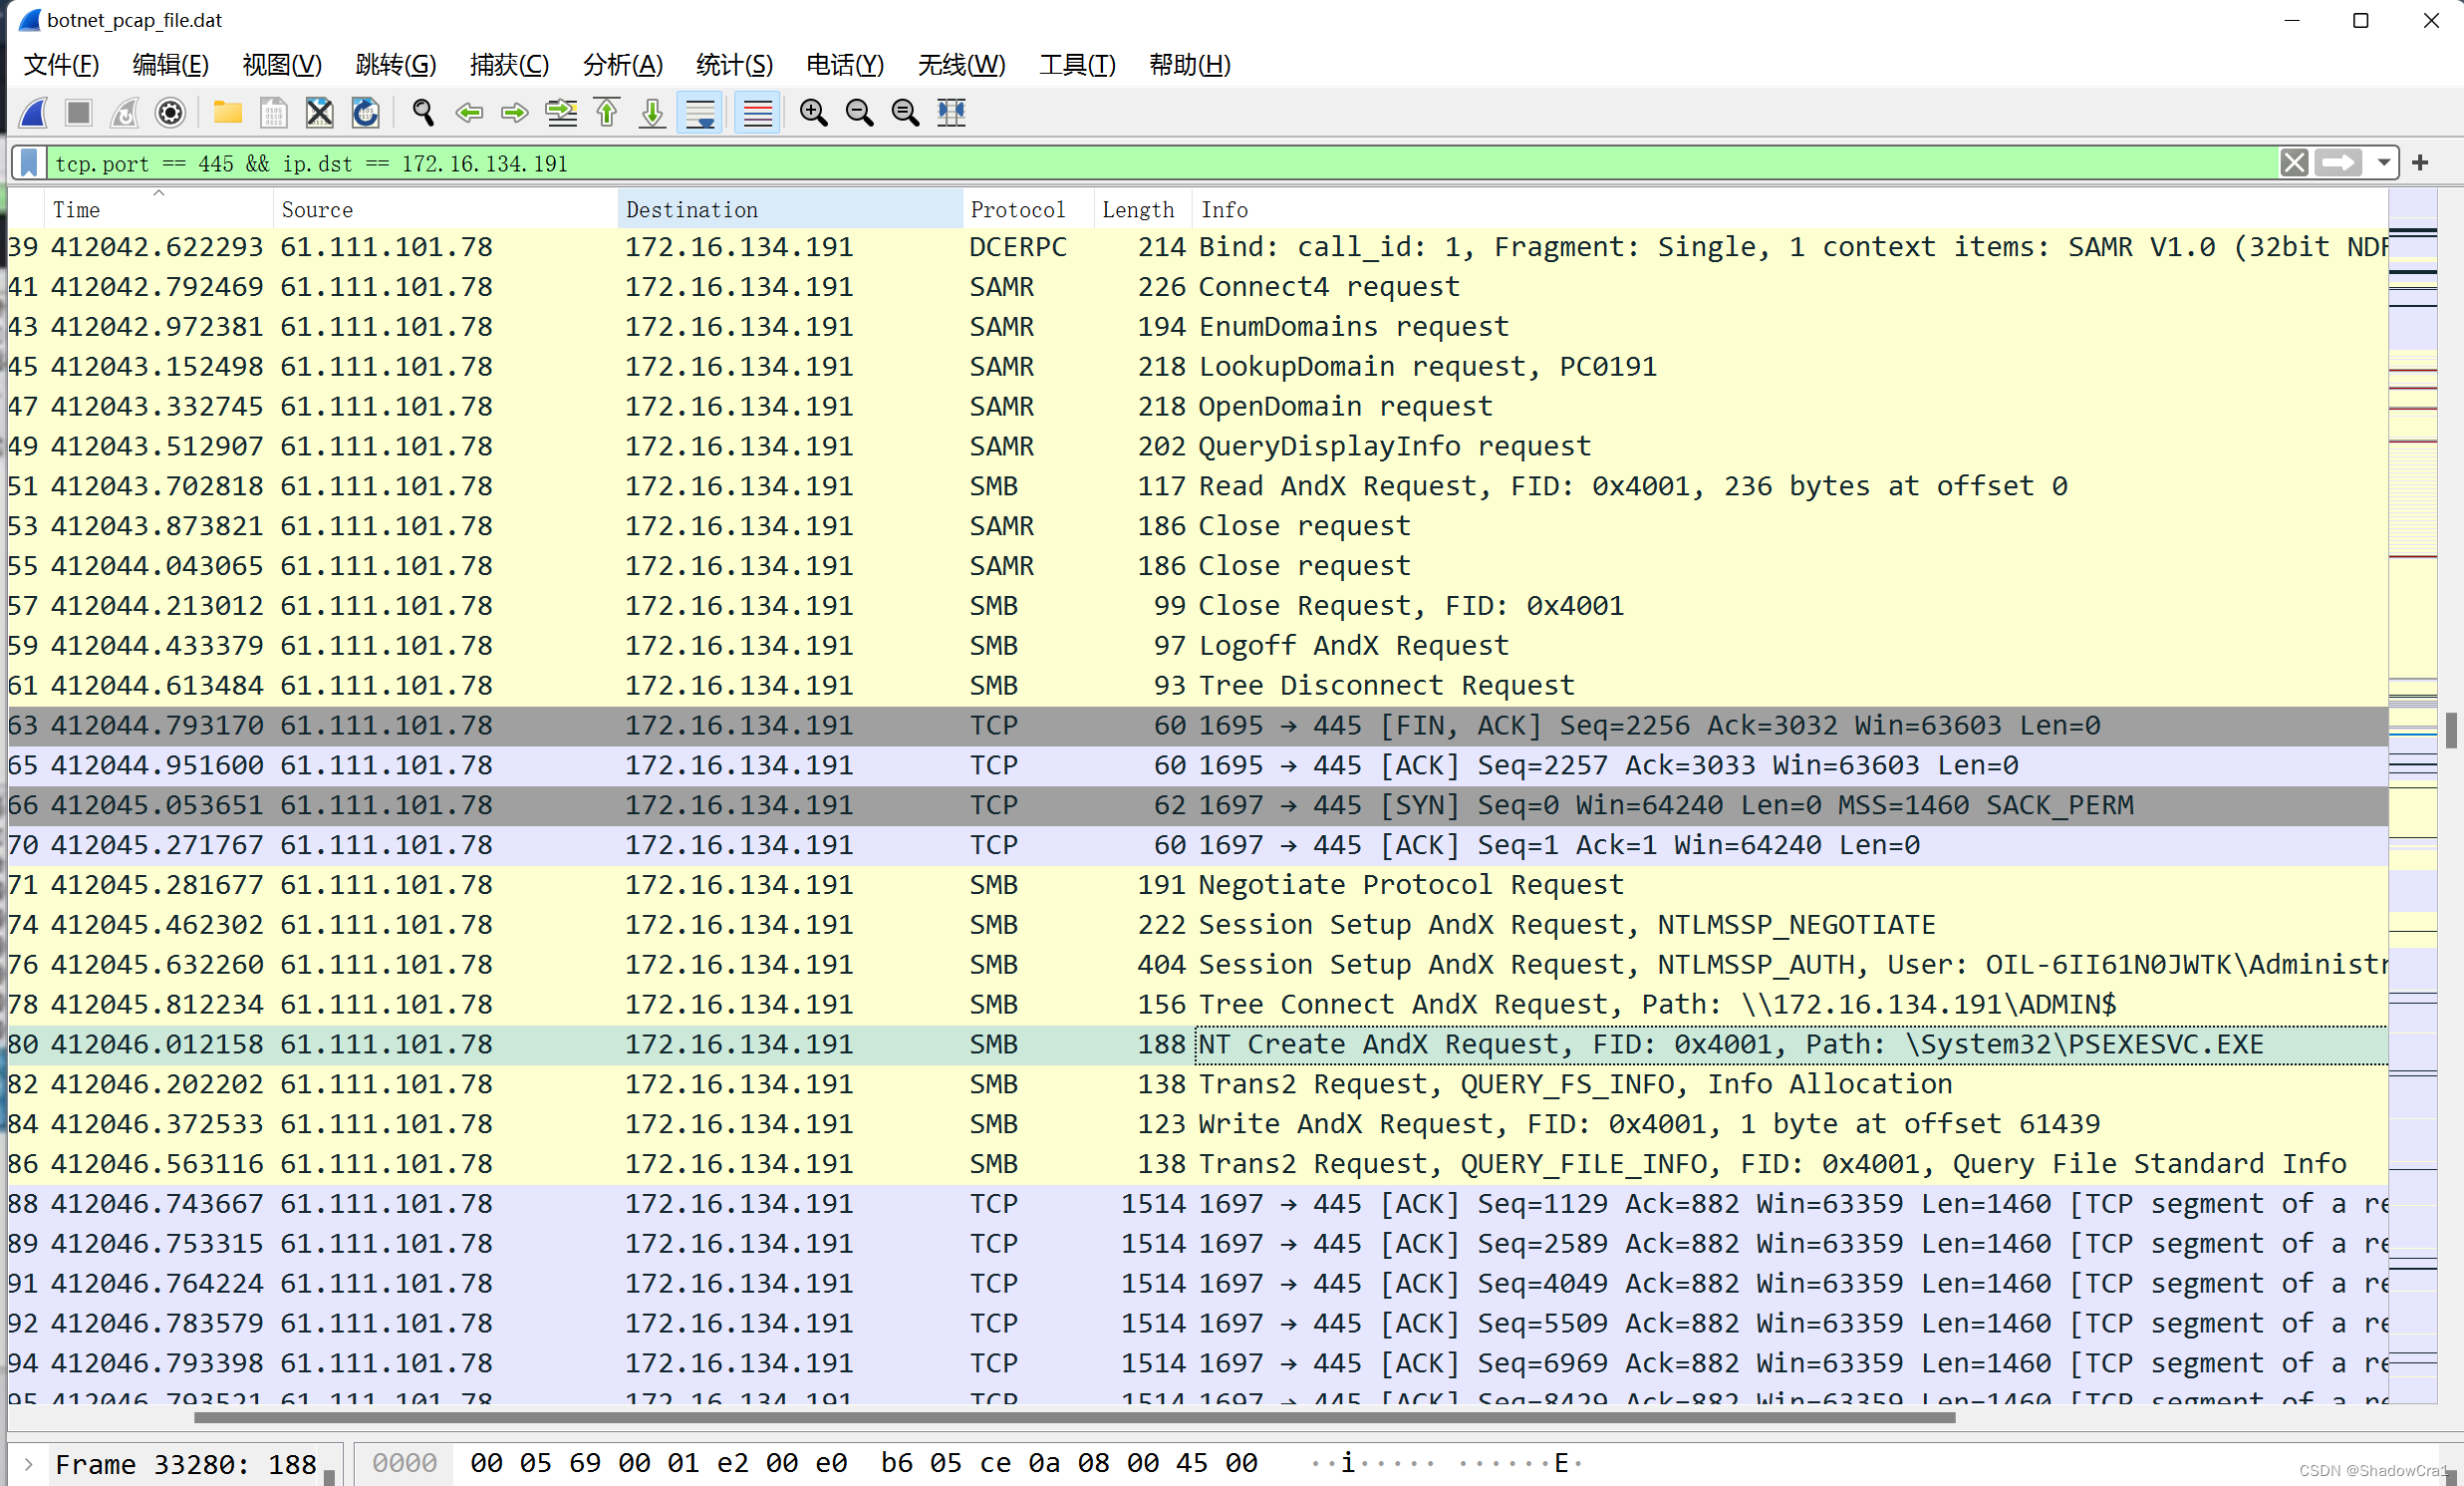Select the Write AndX Request offset 61439 packet
This screenshot has width=2464, height=1486.
click(1198, 1124)
